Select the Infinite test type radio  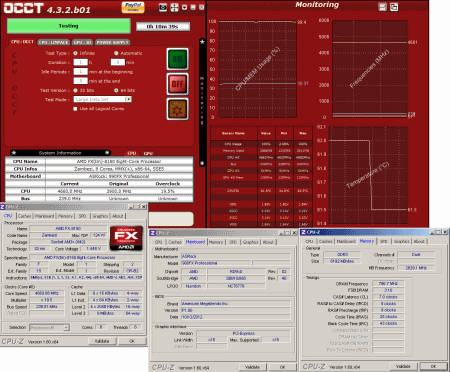(x=75, y=53)
